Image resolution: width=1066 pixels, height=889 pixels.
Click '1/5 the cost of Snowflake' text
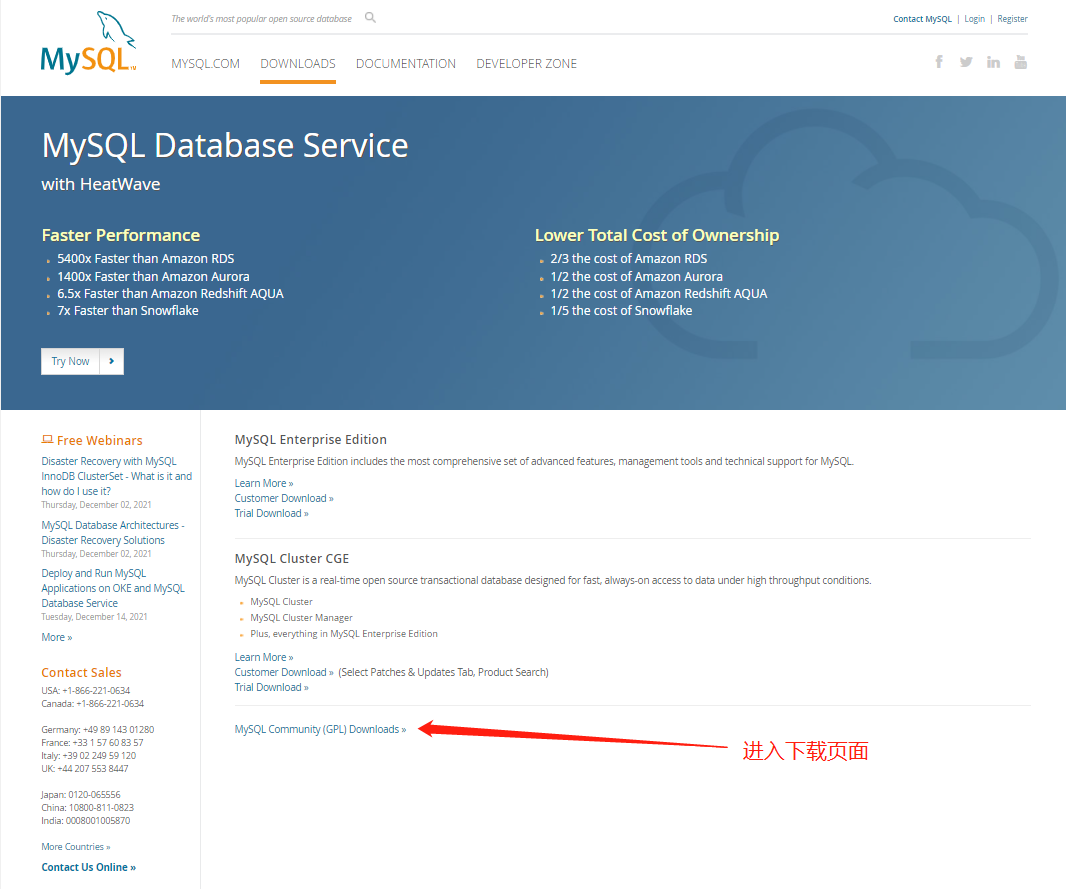621,311
